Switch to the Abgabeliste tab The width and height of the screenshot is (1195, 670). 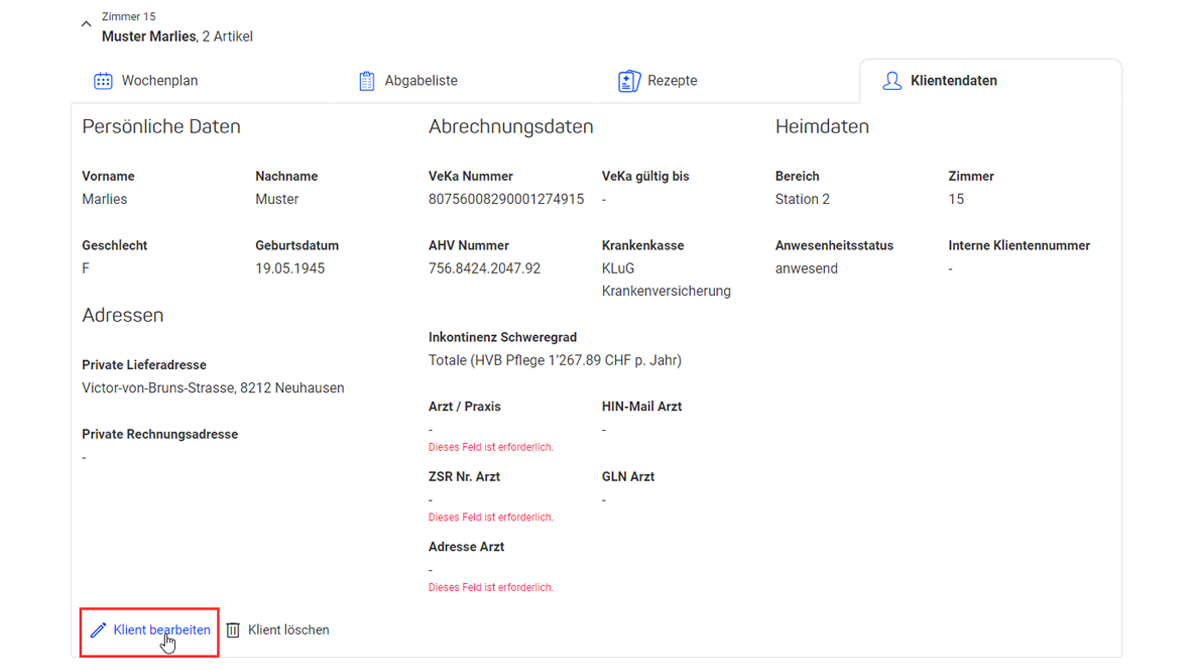(x=408, y=81)
